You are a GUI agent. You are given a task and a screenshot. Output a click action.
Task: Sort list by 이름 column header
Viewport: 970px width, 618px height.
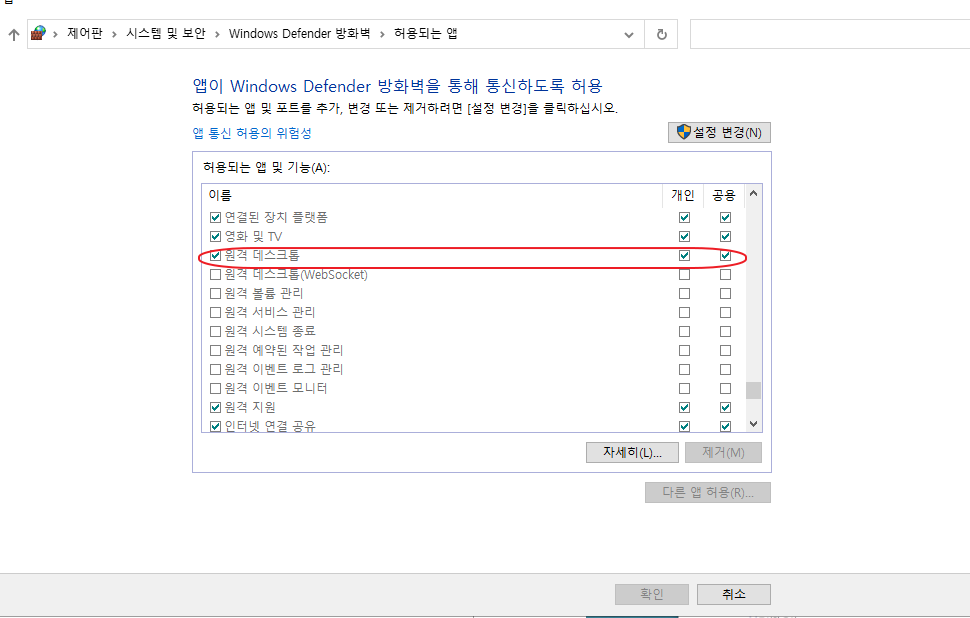coord(220,195)
